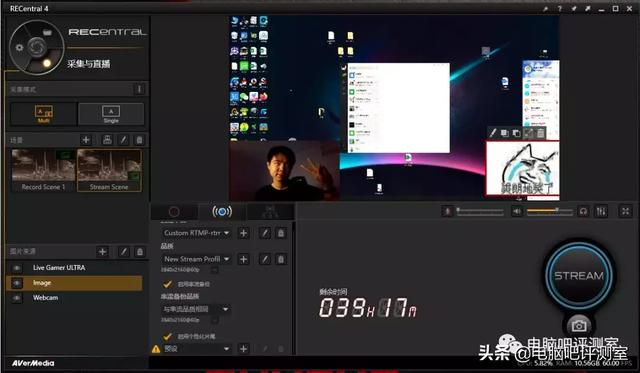Viewport: 640px width, 373px height.
Task: Take a snapshot with the camera icon
Action: pyautogui.click(x=579, y=326)
